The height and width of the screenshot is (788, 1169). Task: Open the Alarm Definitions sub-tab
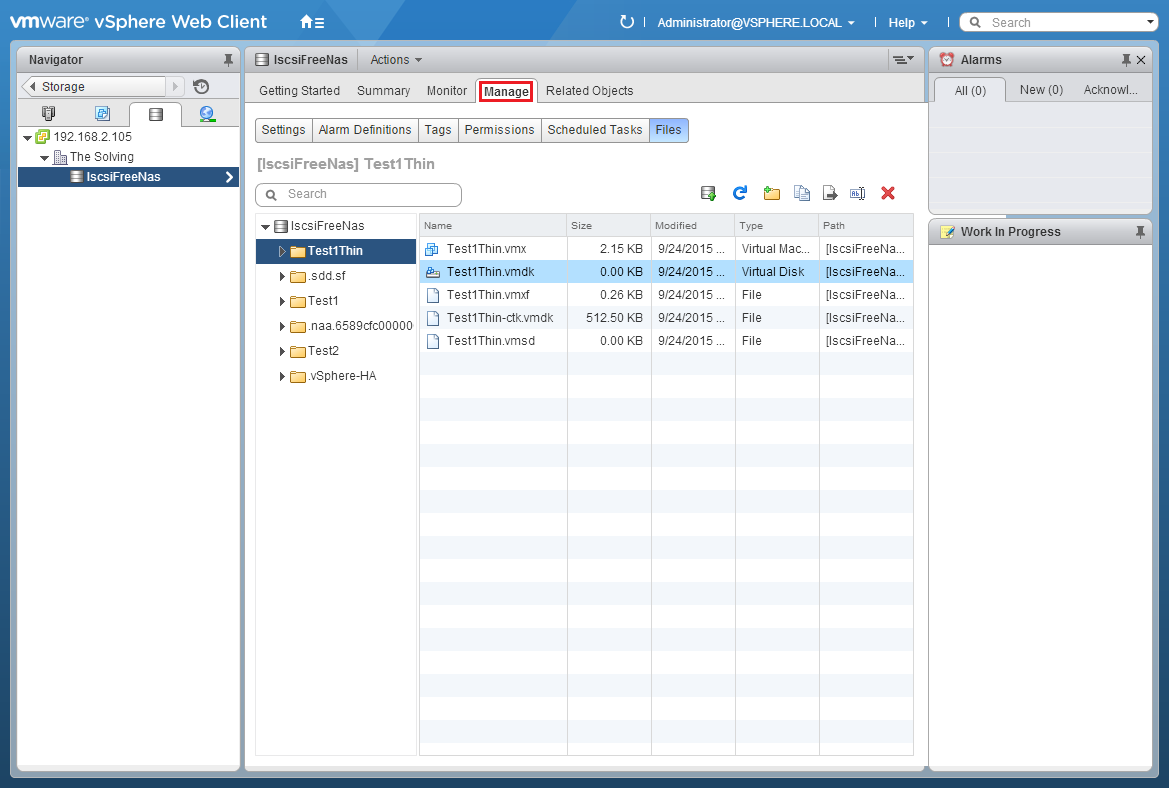tap(365, 130)
